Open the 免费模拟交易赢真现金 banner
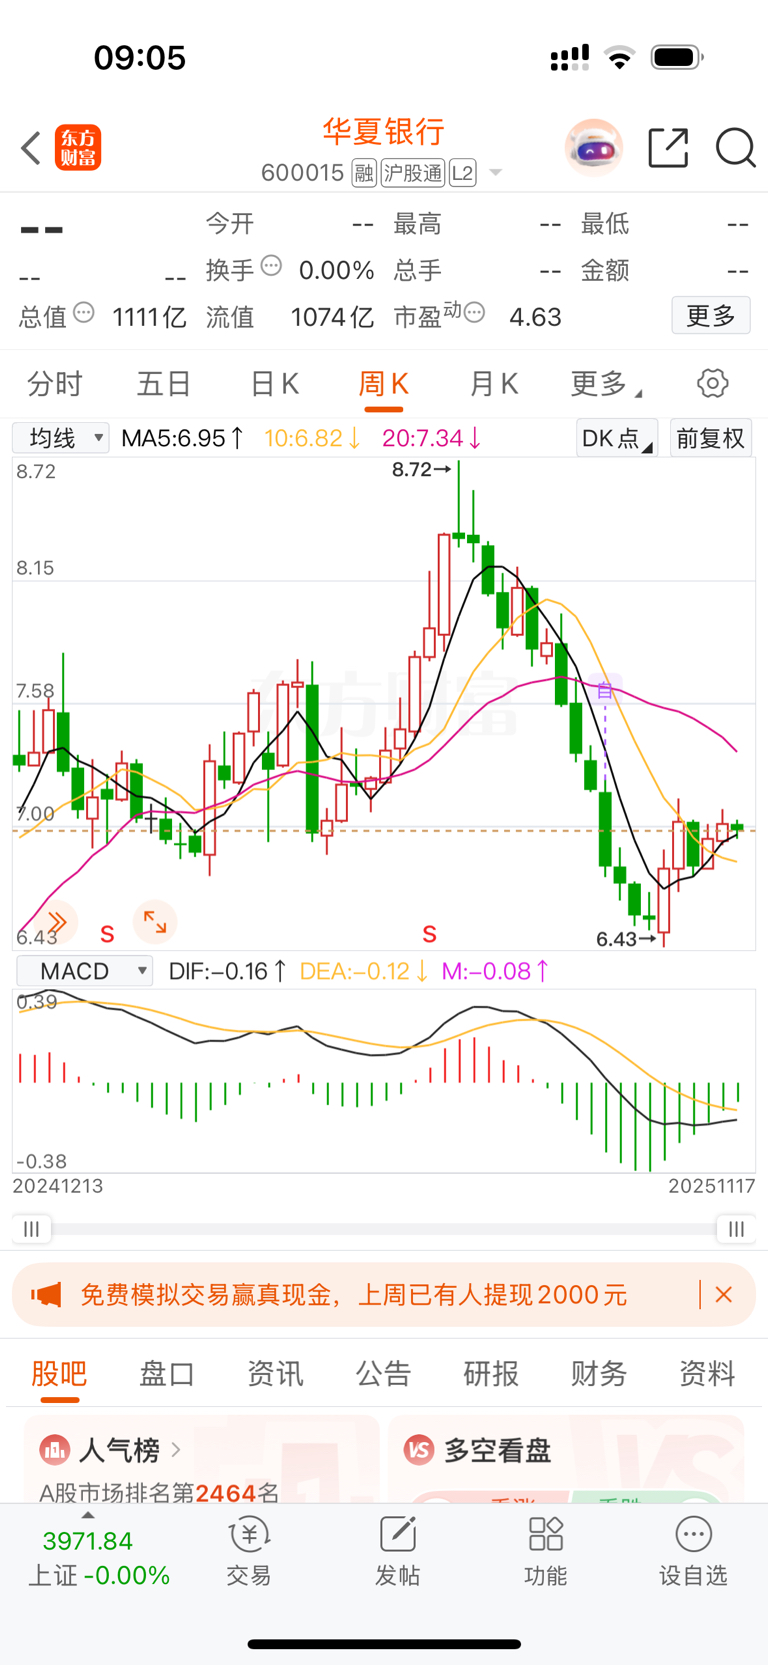The width and height of the screenshot is (769, 1665). (x=384, y=1294)
